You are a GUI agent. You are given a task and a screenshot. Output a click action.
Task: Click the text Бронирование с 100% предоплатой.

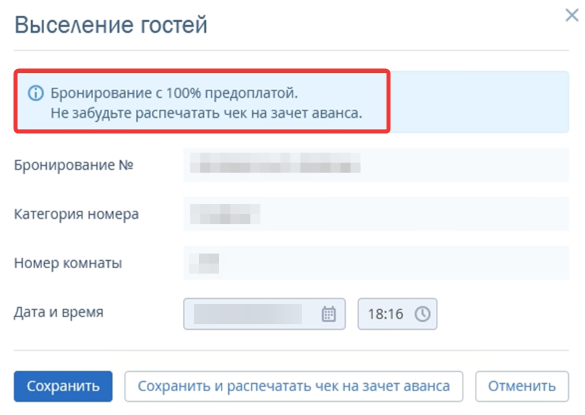click(x=174, y=93)
